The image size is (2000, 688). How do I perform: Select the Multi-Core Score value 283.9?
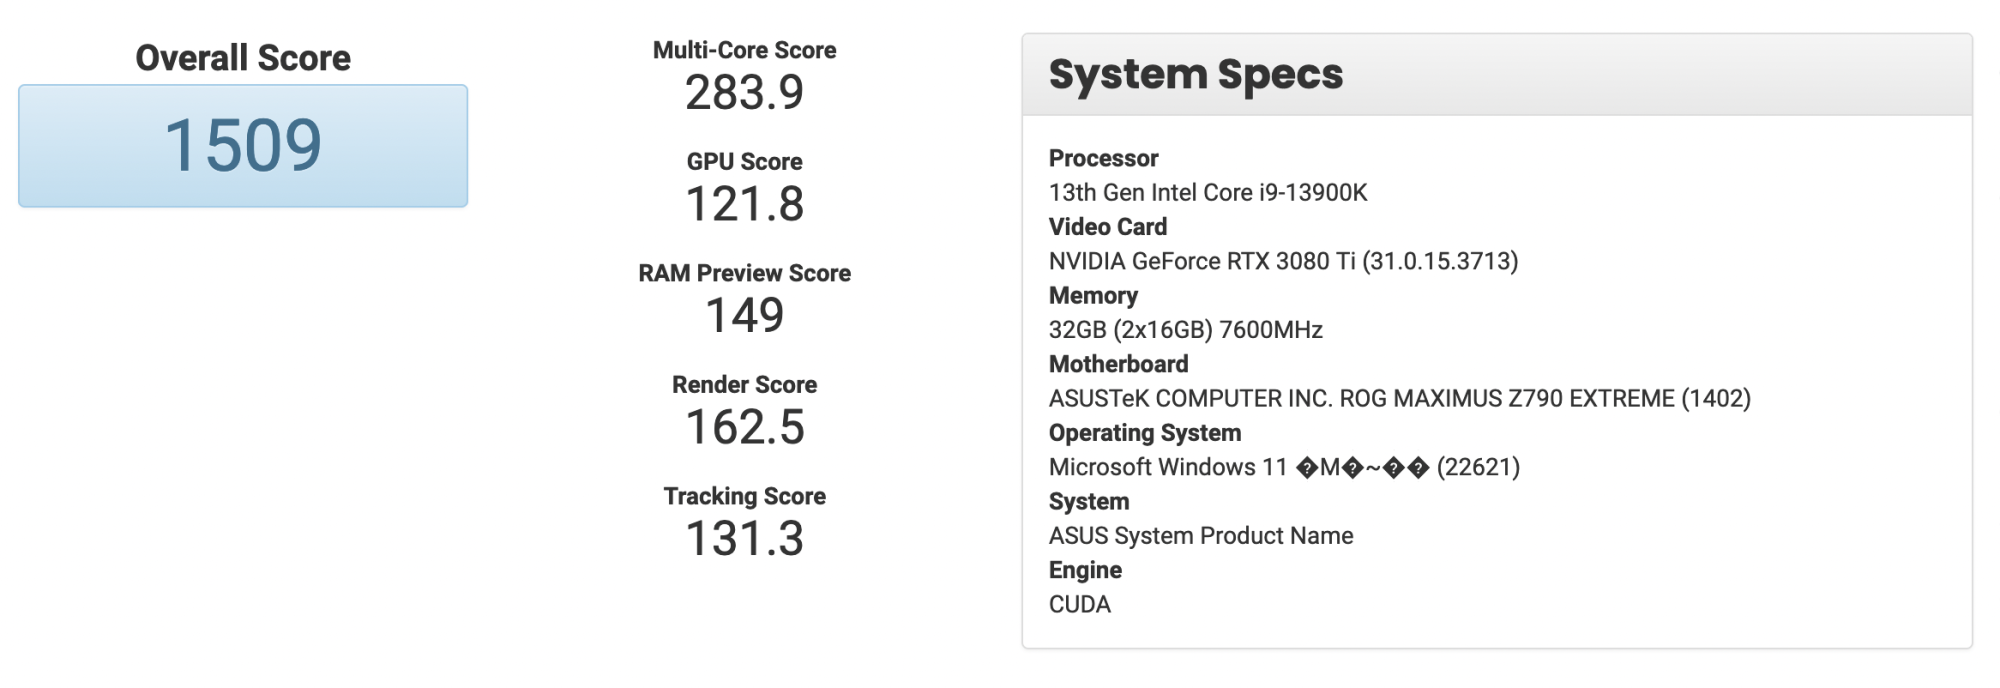click(x=744, y=93)
